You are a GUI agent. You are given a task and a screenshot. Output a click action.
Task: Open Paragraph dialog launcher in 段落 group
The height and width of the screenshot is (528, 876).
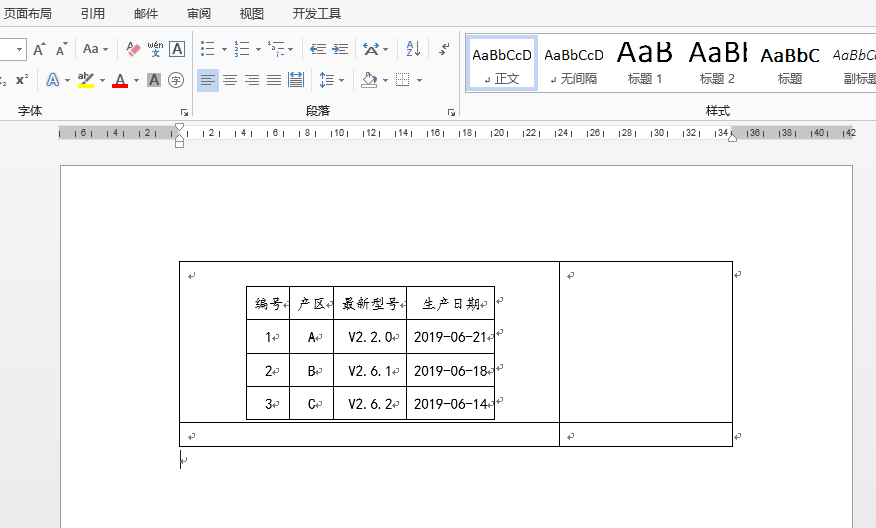click(x=451, y=112)
